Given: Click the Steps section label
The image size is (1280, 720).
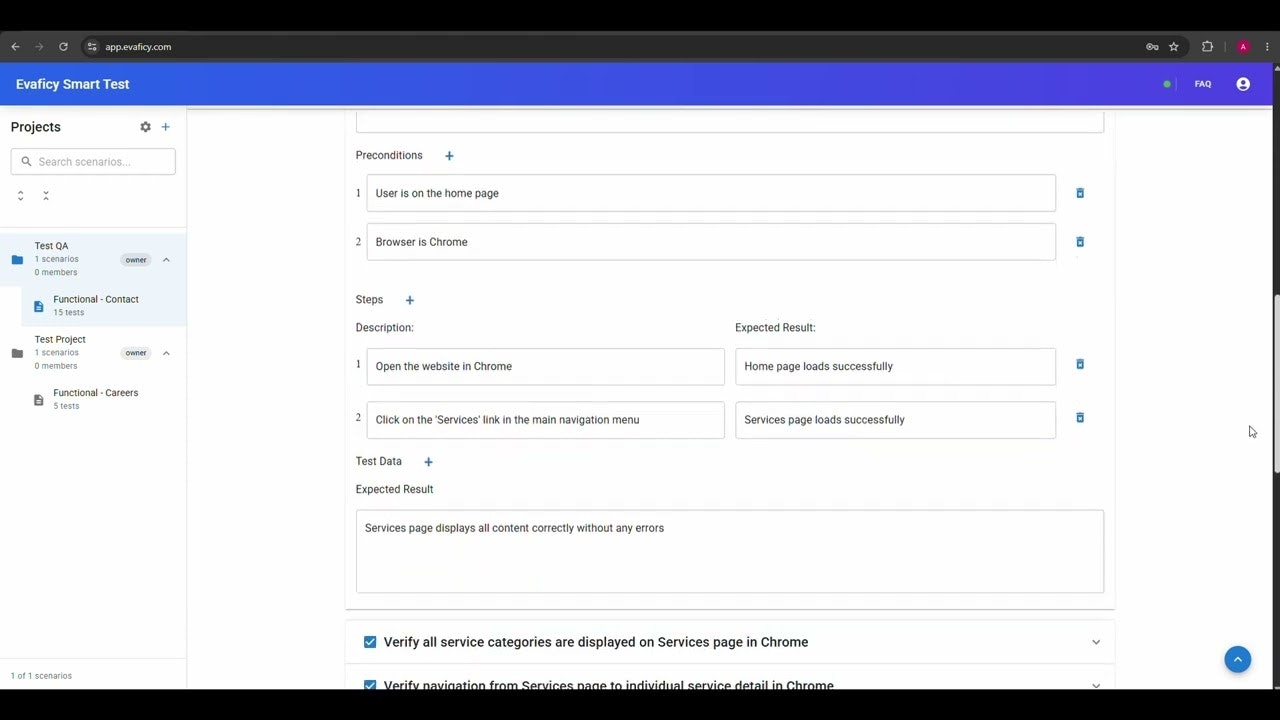Looking at the screenshot, I should pos(369,299).
